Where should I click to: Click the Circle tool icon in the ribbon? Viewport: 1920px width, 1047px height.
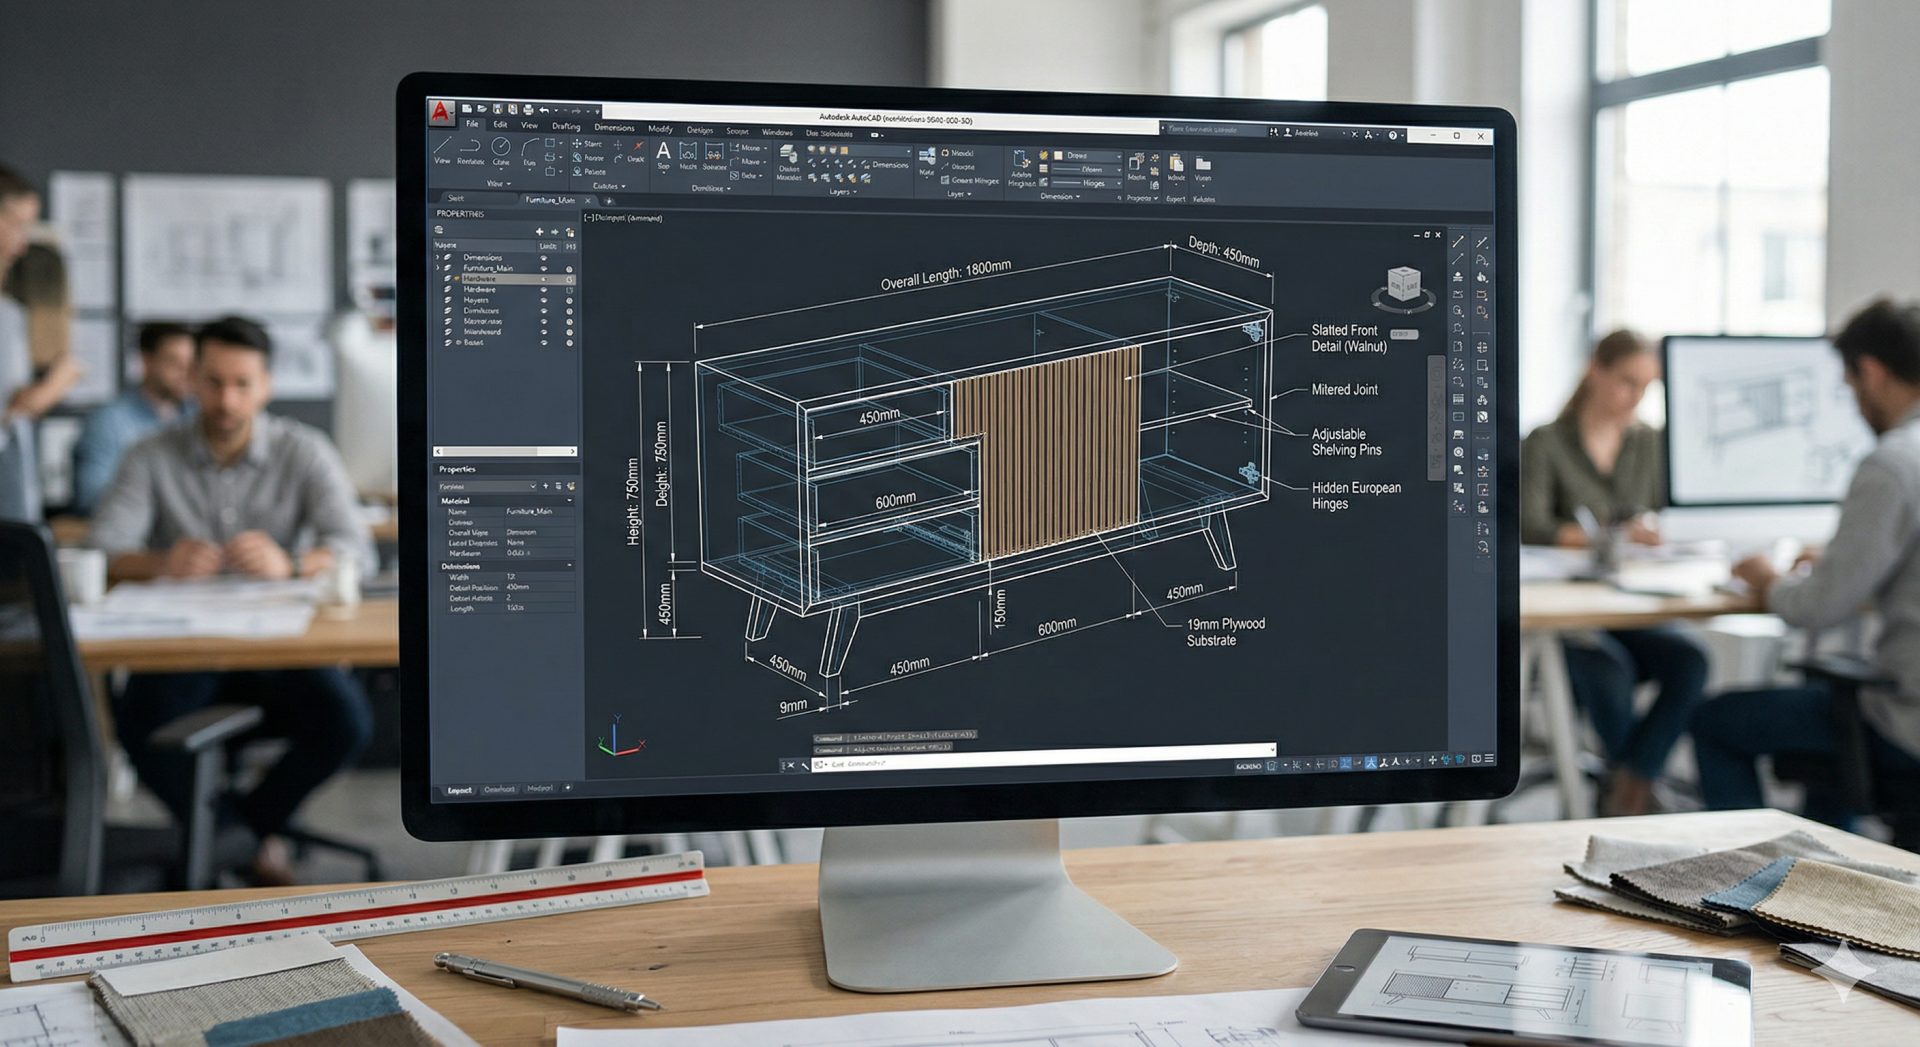point(501,148)
